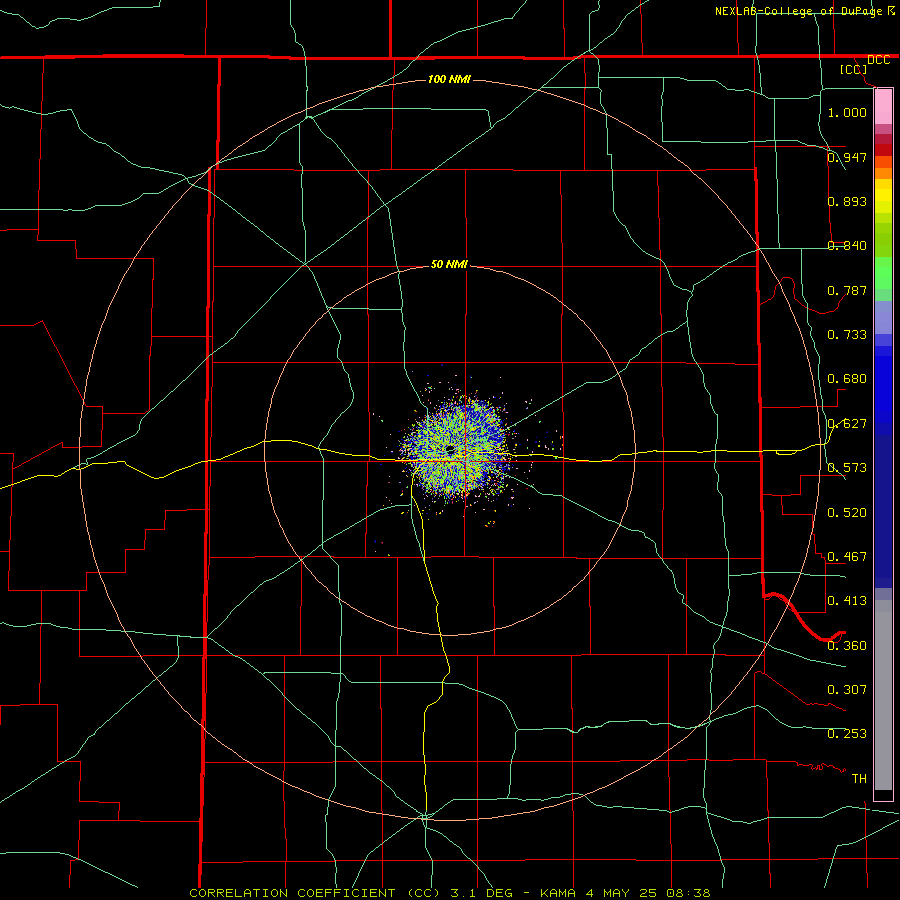Viewport: 900px width, 900px height.
Task: Select the 0.520 legend value
Action: click(847, 512)
